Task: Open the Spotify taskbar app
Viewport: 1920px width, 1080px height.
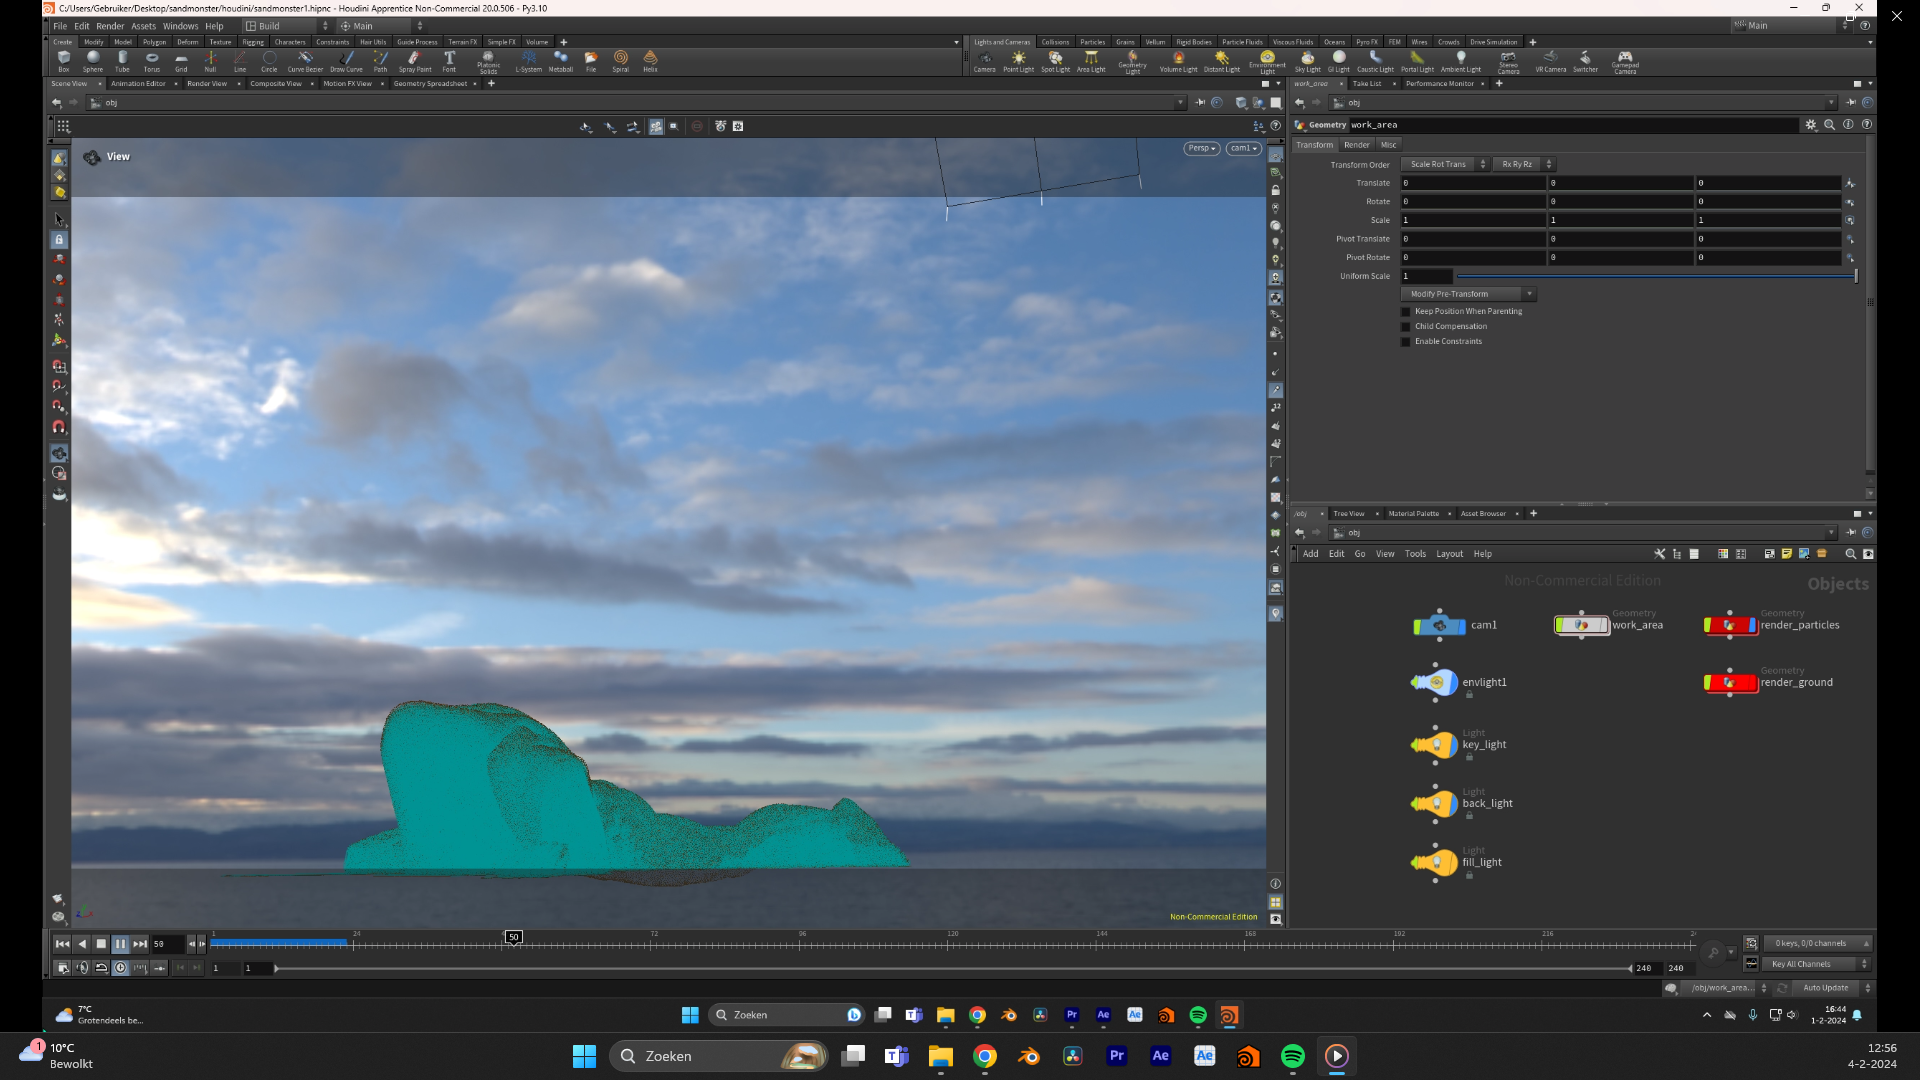Action: (x=1292, y=1056)
